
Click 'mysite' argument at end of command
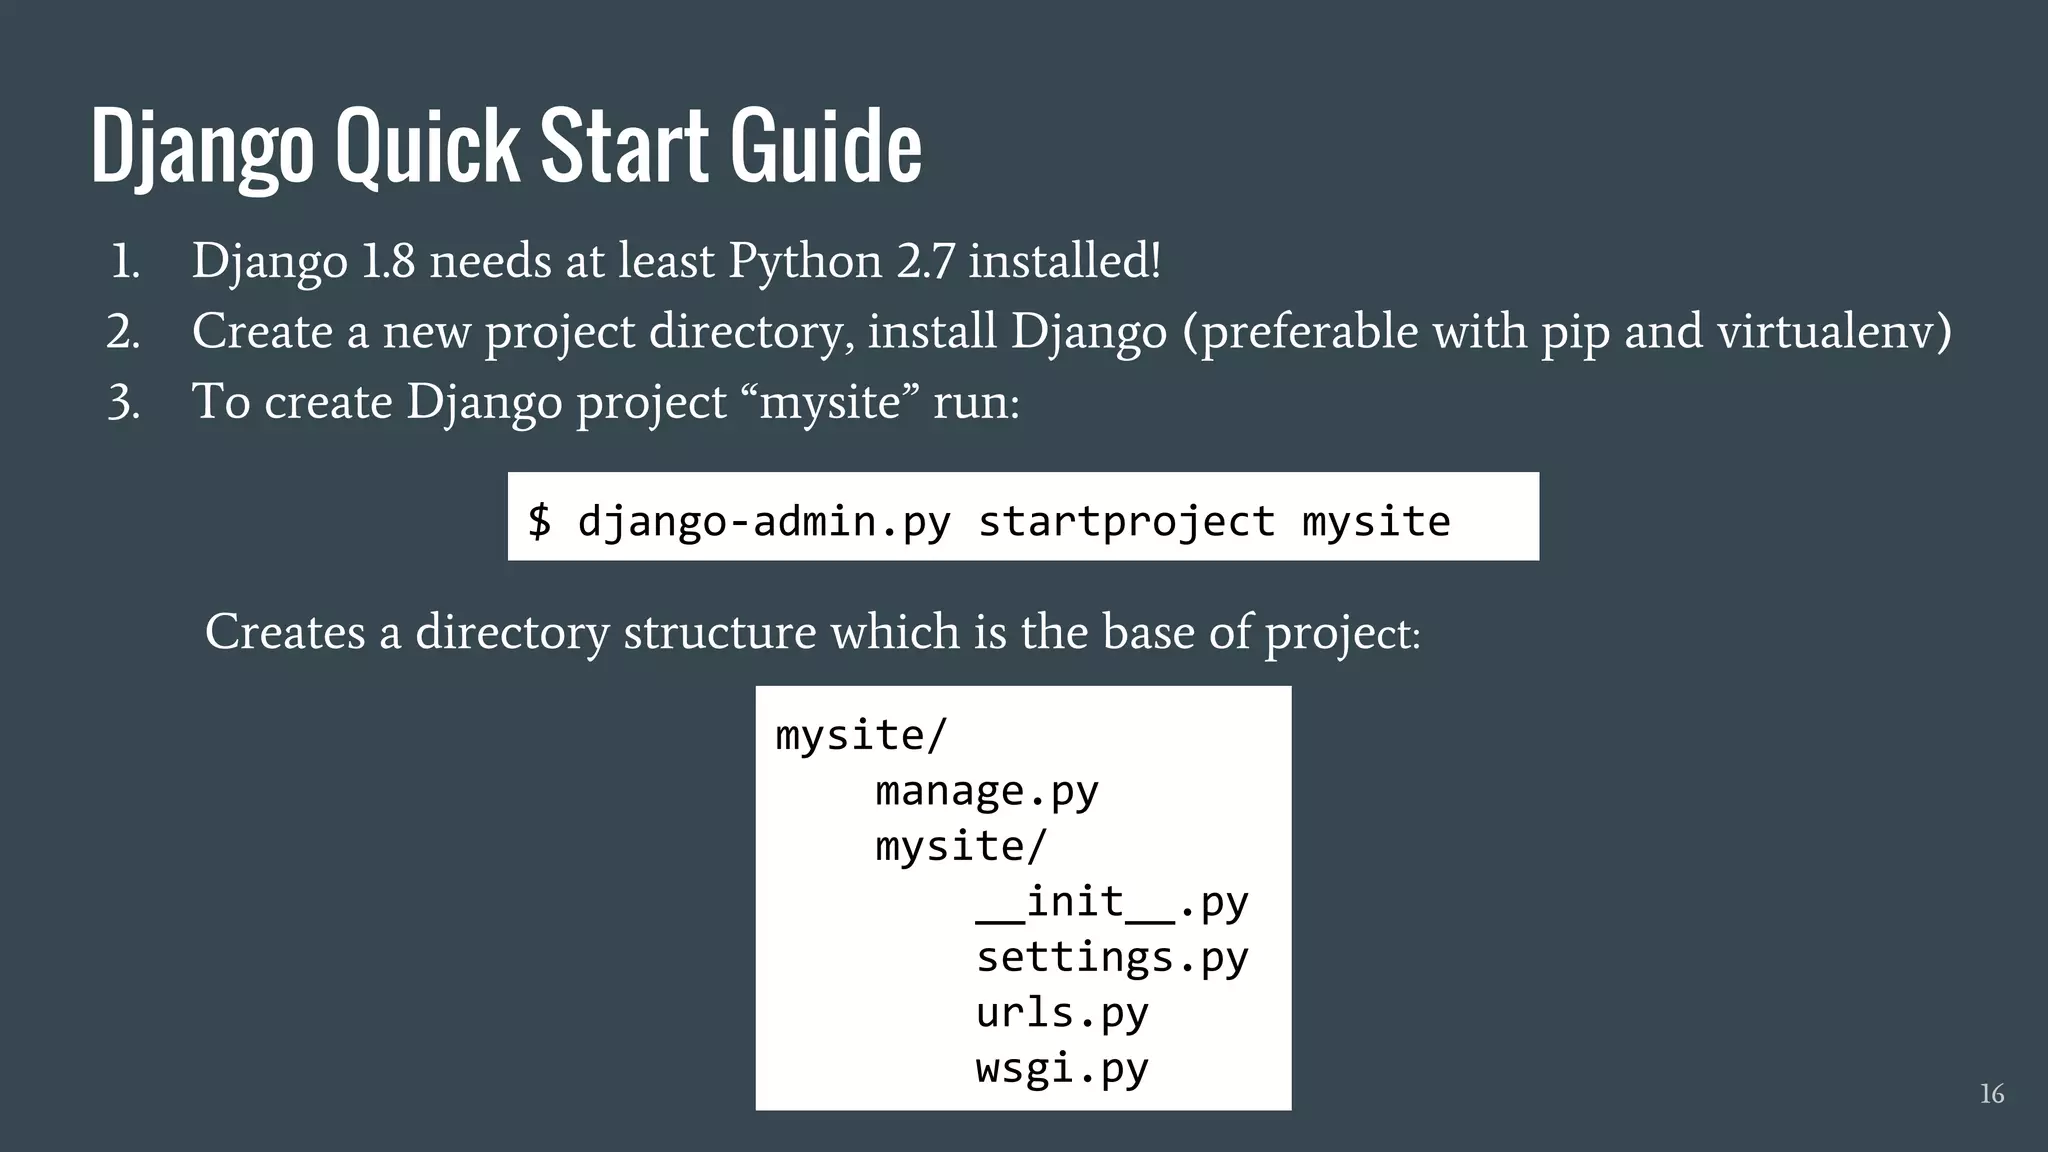1375,521
